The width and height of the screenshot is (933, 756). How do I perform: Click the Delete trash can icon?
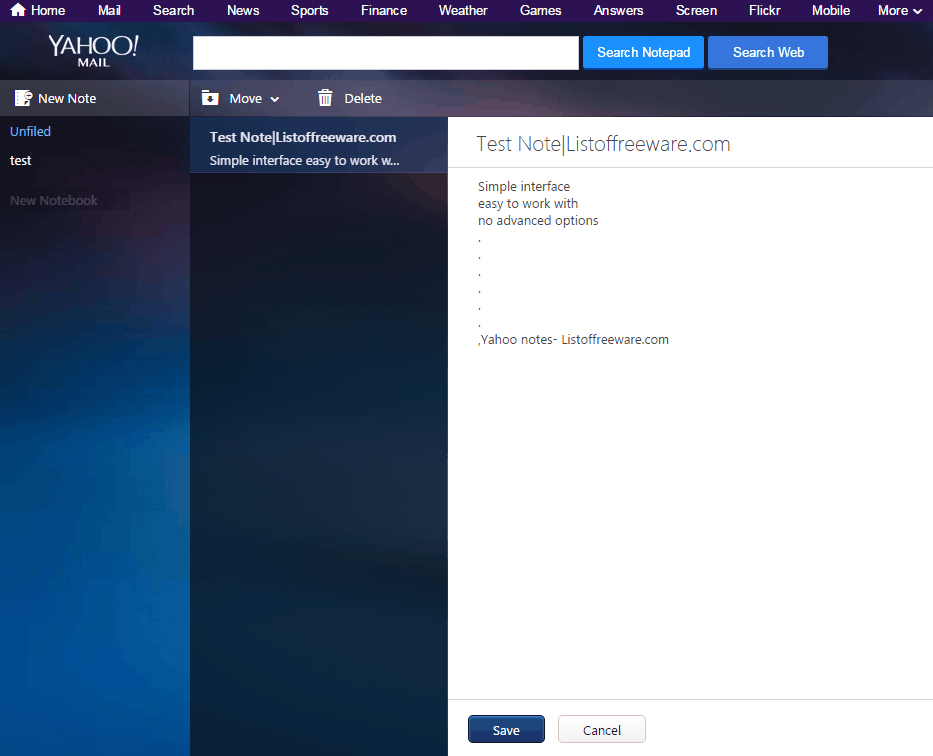click(x=325, y=98)
